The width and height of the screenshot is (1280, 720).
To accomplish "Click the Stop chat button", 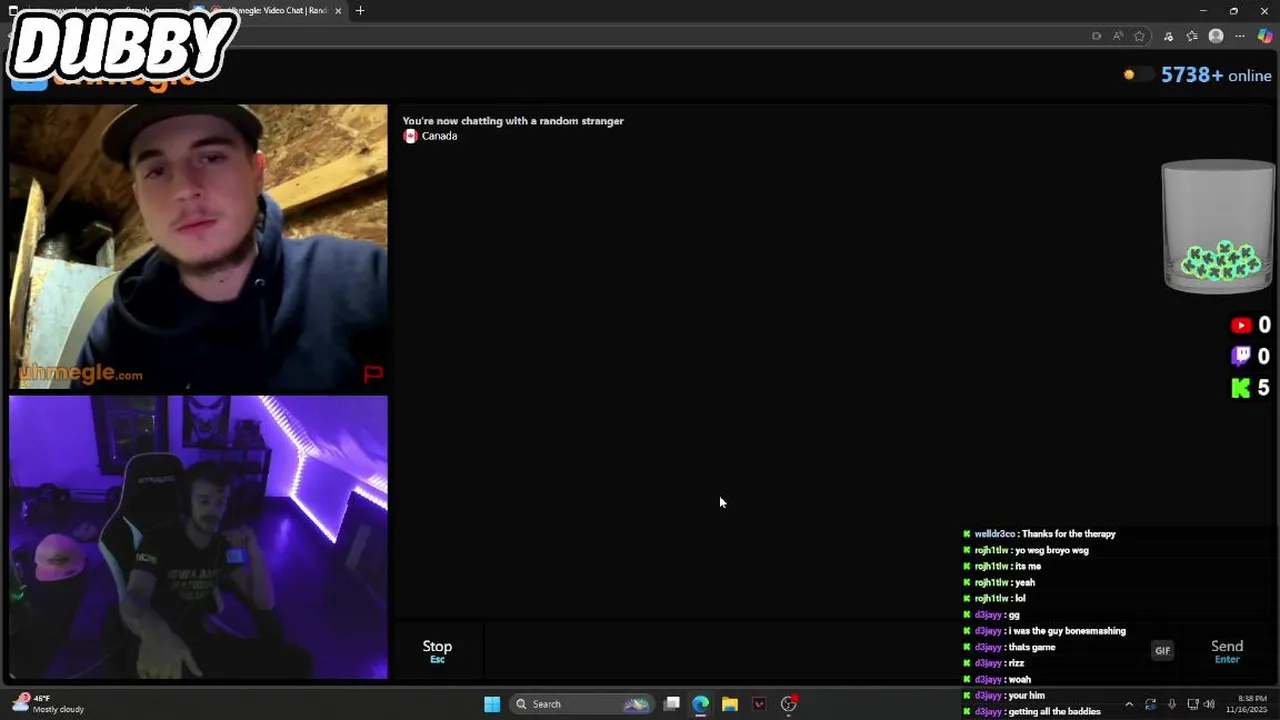I will (437, 651).
